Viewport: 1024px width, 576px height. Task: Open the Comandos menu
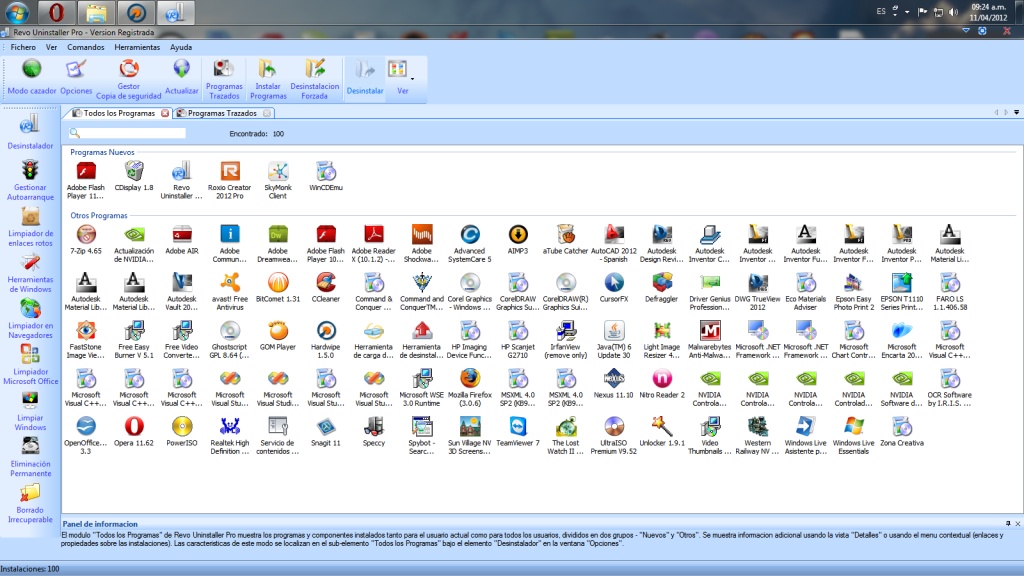click(86, 47)
